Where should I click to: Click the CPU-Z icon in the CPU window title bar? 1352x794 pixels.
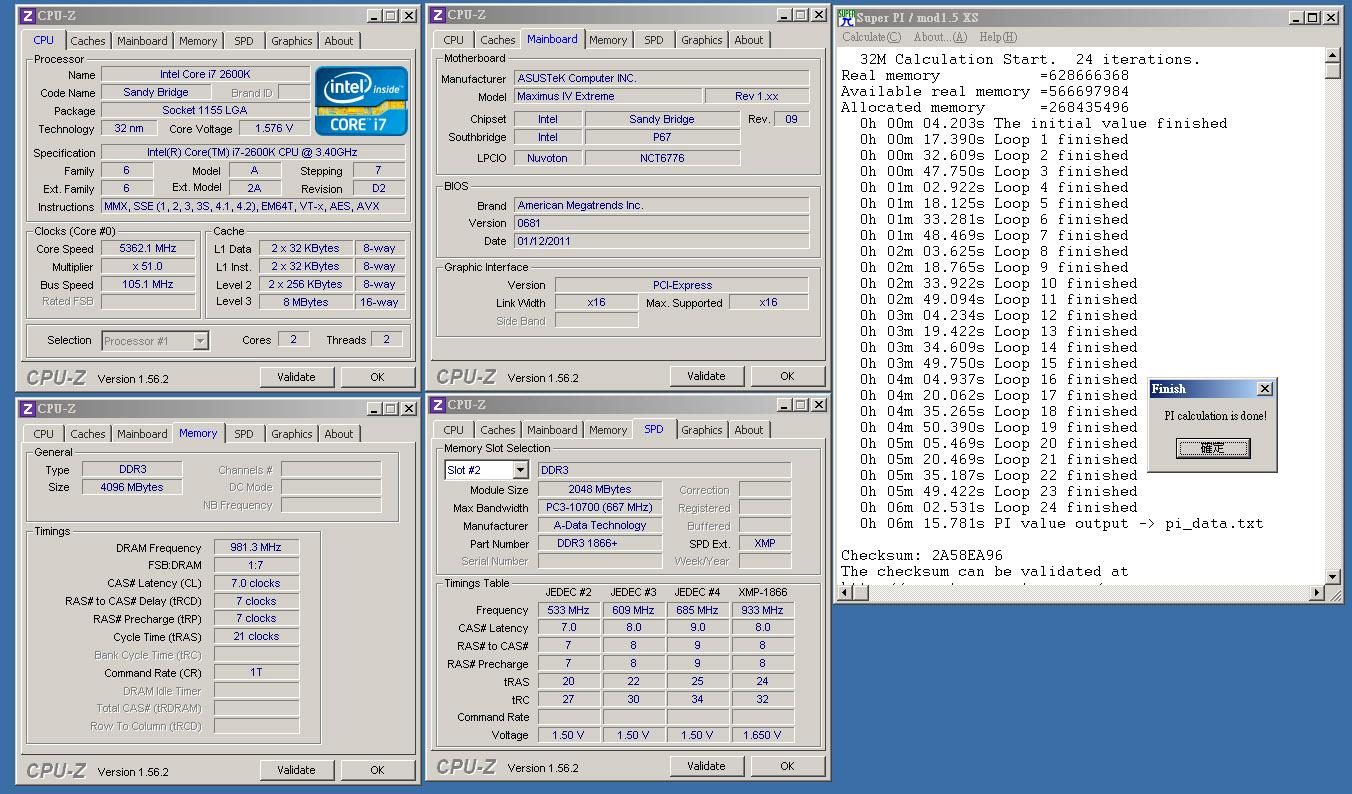[x=27, y=16]
